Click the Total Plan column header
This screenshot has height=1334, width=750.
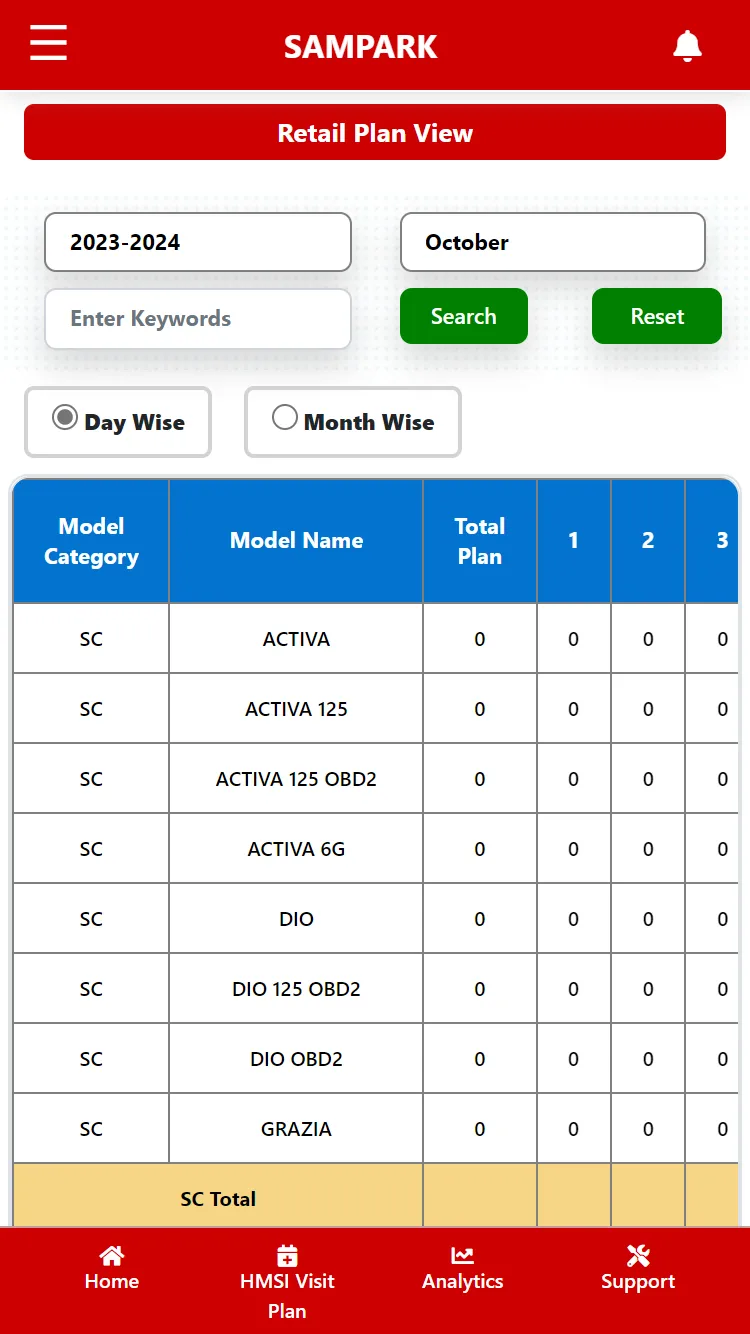[x=480, y=541]
